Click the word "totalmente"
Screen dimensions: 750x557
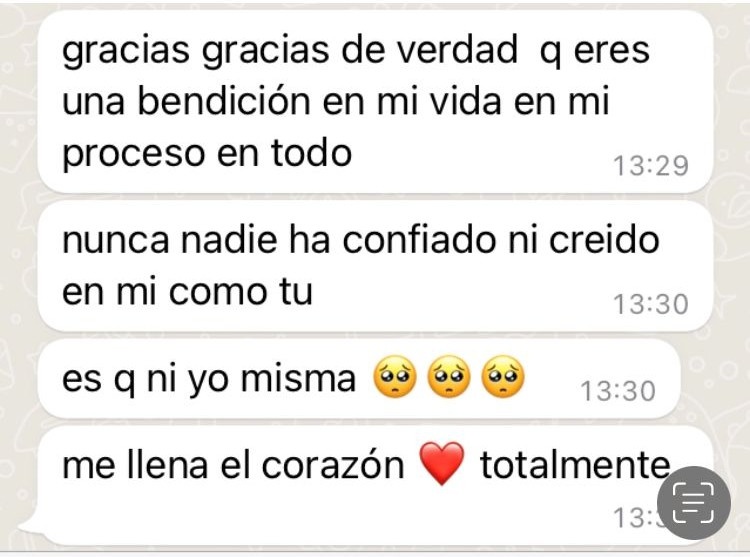(575, 464)
